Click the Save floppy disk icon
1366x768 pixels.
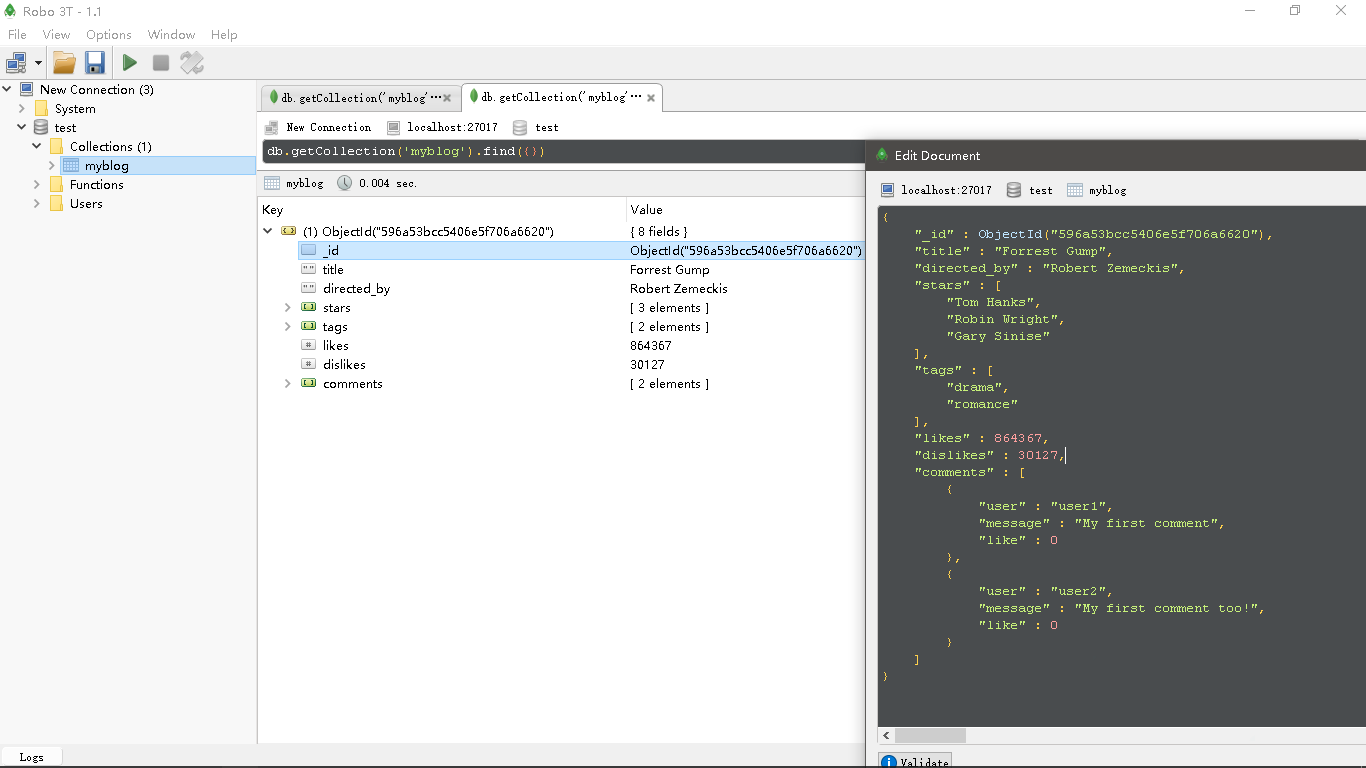click(x=95, y=63)
